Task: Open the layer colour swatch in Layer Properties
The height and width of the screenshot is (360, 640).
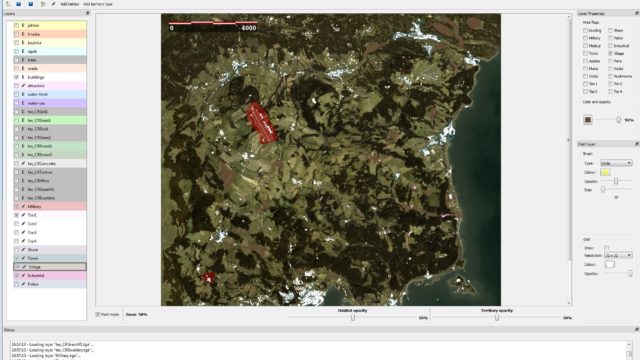Action: [x=588, y=120]
